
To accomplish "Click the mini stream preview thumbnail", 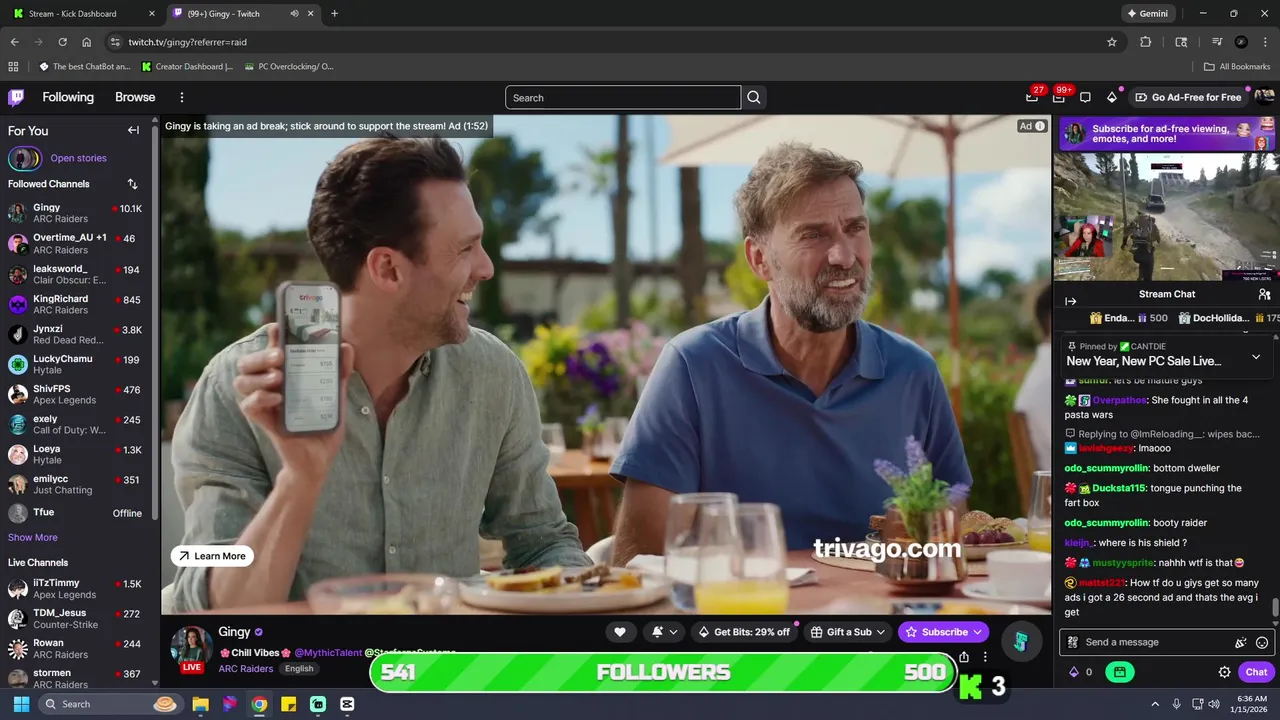I will tap(1166, 217).
